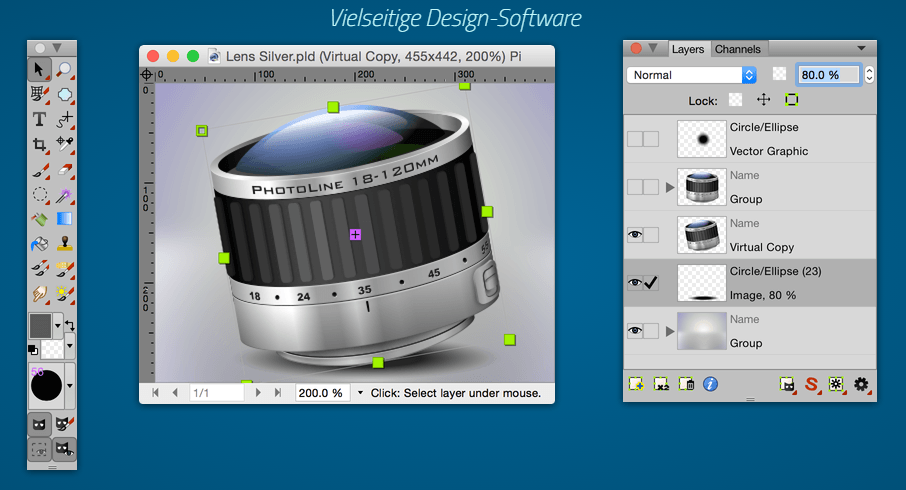Switch to the Channels tab
This screenshot has width=906, height=490.
(x=738, y=49)
